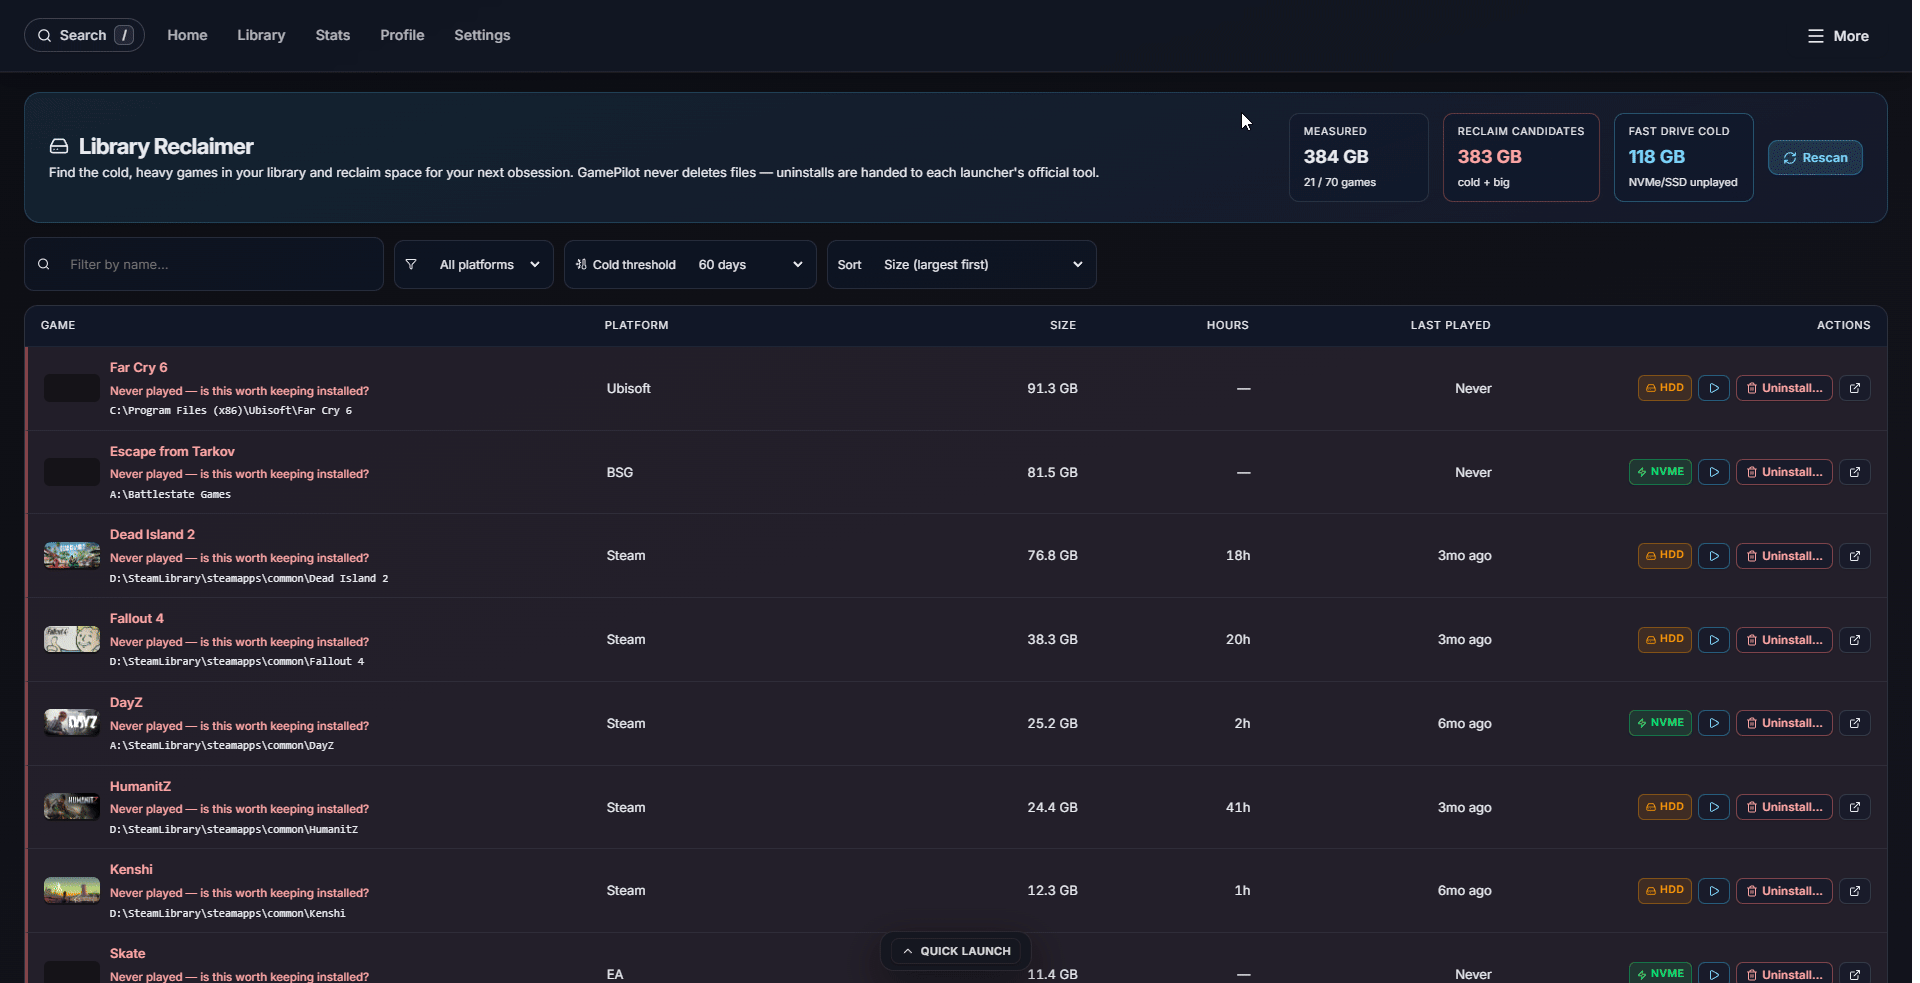Click the HDD badge on HumanitZ row
The height and width of the screenshot is (983, 1920).
tap(1664, 807)
